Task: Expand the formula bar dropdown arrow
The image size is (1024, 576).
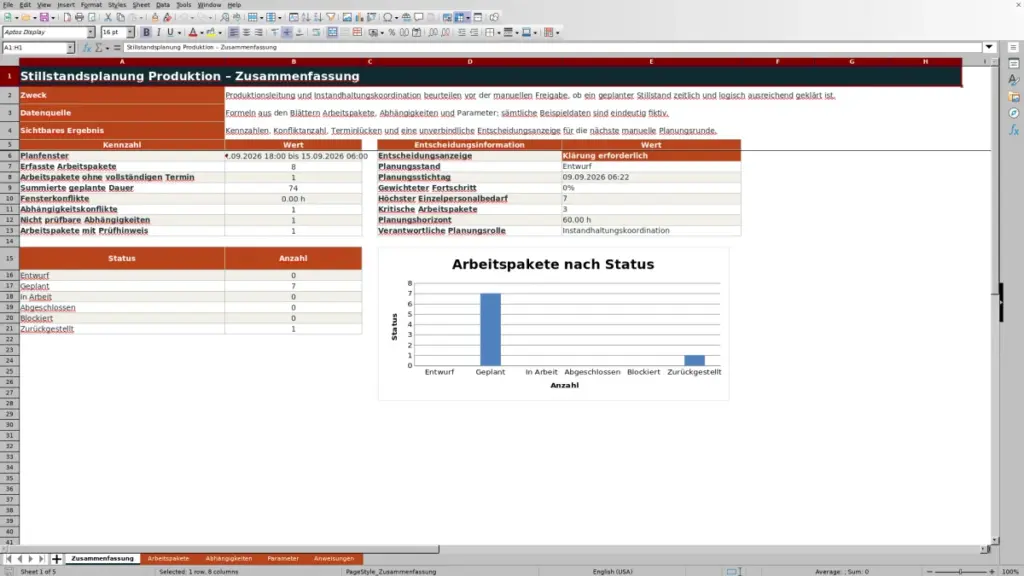Action: point(989,47)
